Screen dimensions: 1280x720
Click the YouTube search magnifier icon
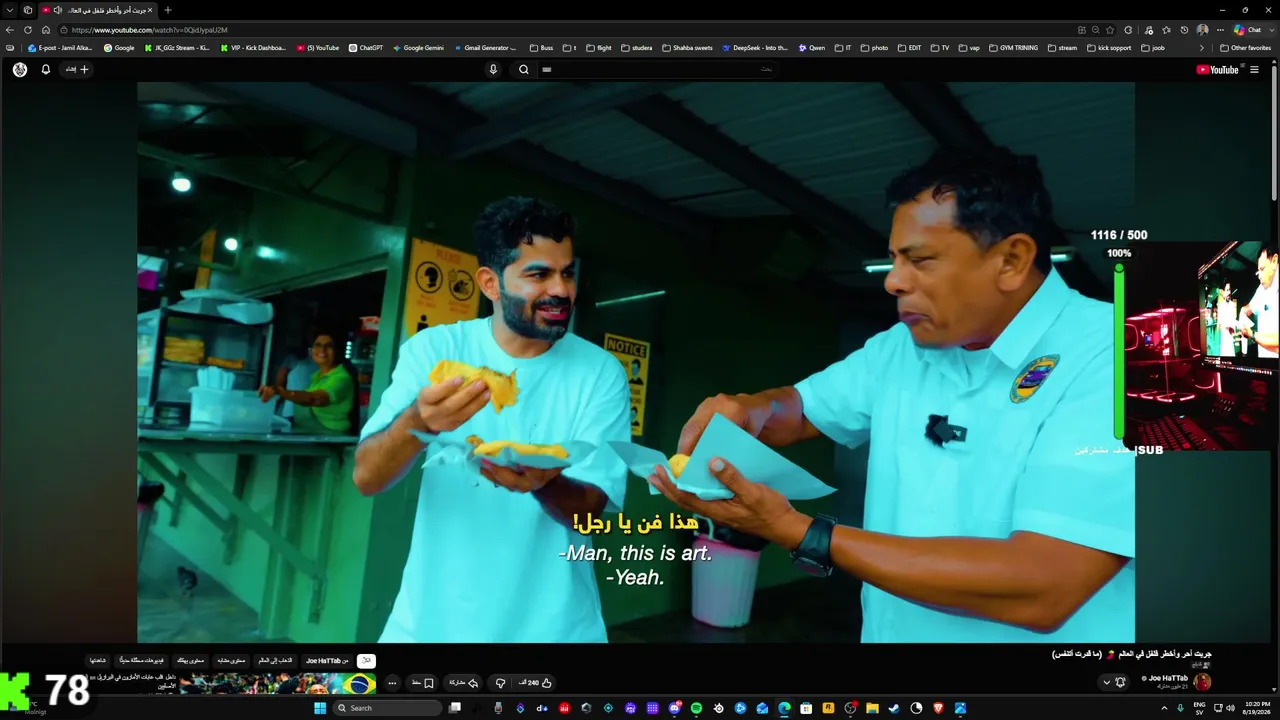(523, 69)
